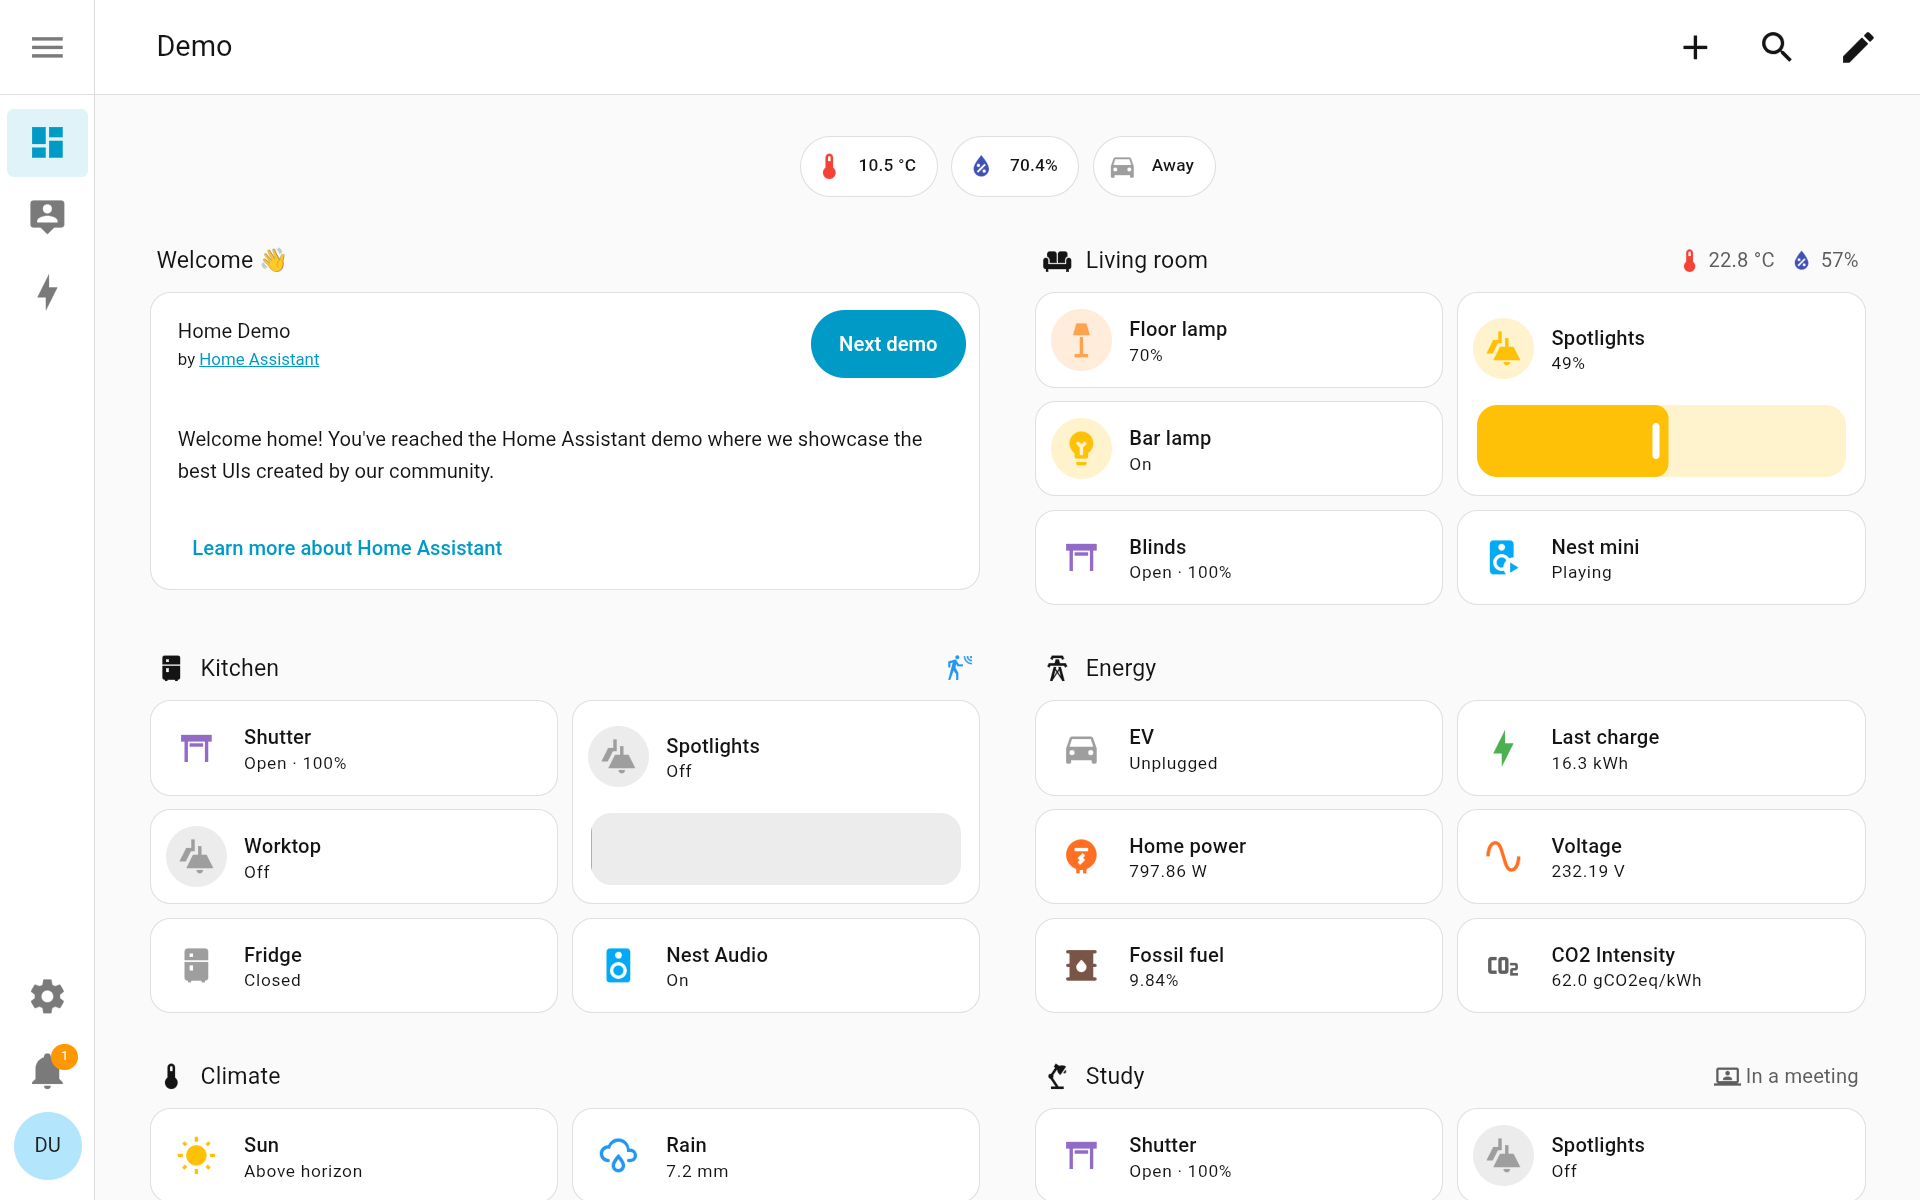The height and width of the screenshot is (1200, 1920).
Task: Click the Away car presence badge
Action: [1154, 166]
